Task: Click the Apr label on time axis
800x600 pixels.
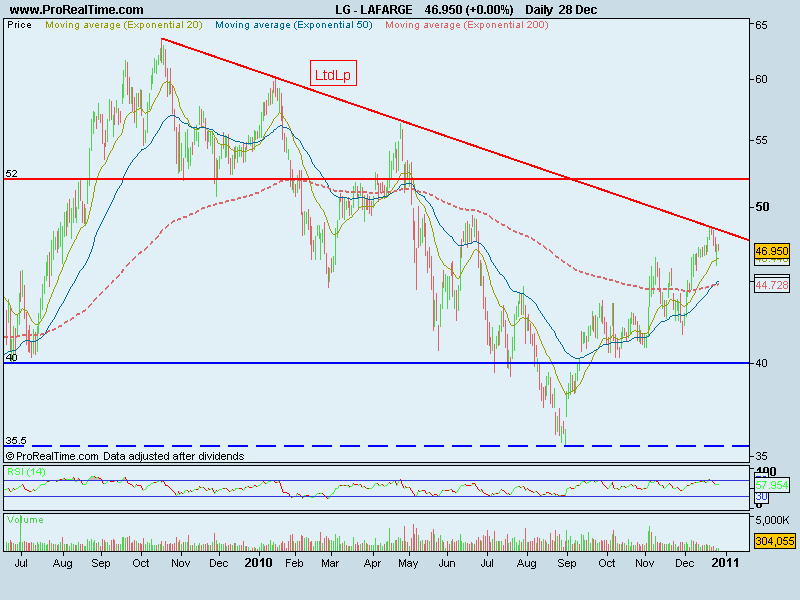Action: coord(372,563)
